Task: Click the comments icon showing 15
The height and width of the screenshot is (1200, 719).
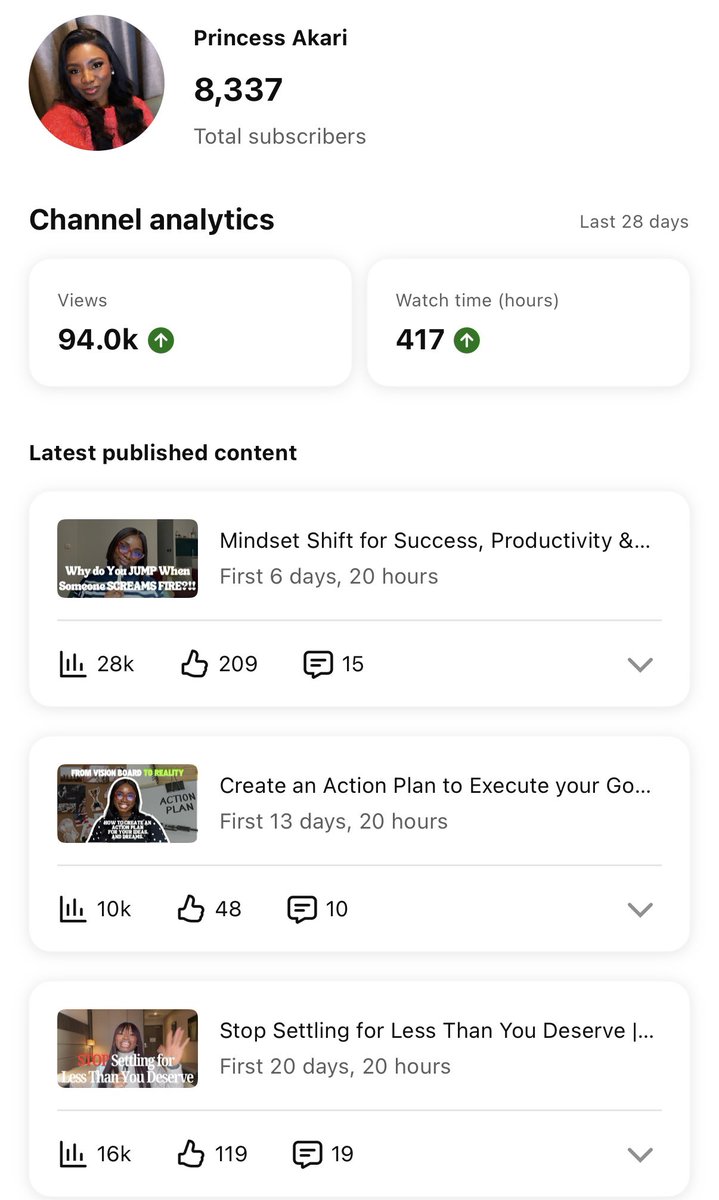Action: coord(318,664)
